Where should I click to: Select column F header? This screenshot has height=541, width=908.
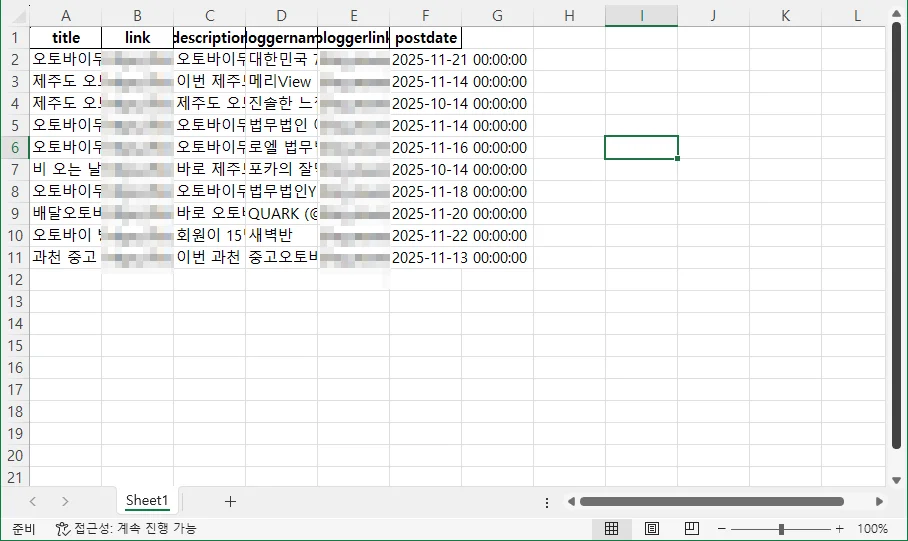[x=426, y=16]
